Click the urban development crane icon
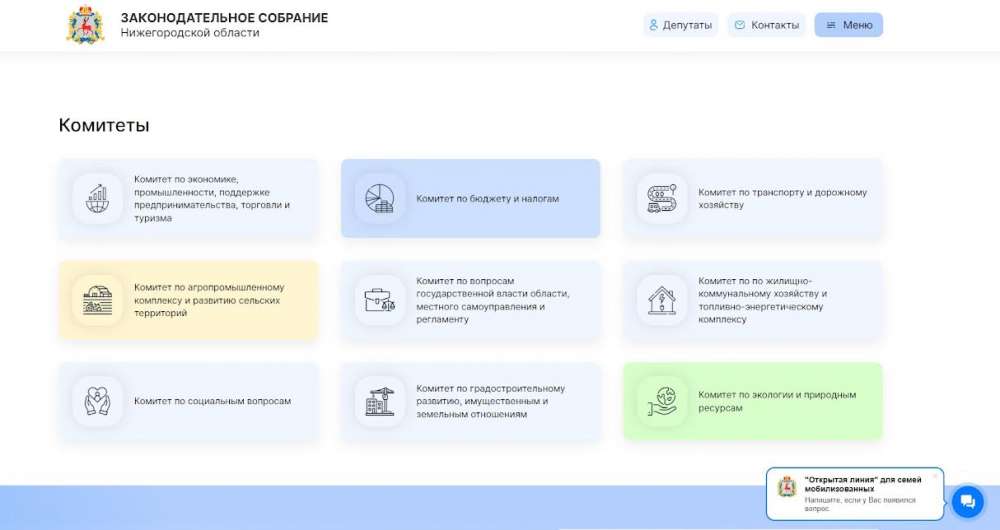Viewport: 1000px width, 530px height. point(379,401)
